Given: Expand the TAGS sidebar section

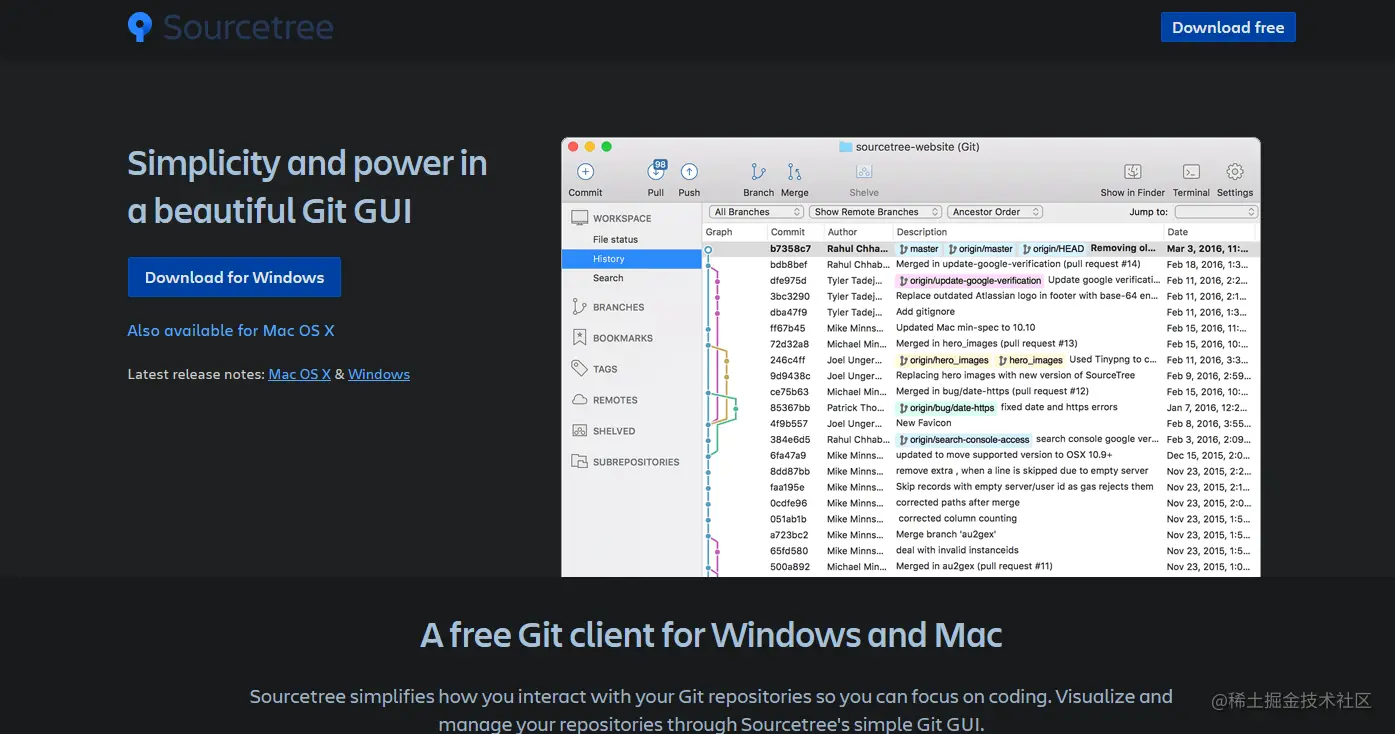Looking at the screenshot, I should click(x=605, y=370).
